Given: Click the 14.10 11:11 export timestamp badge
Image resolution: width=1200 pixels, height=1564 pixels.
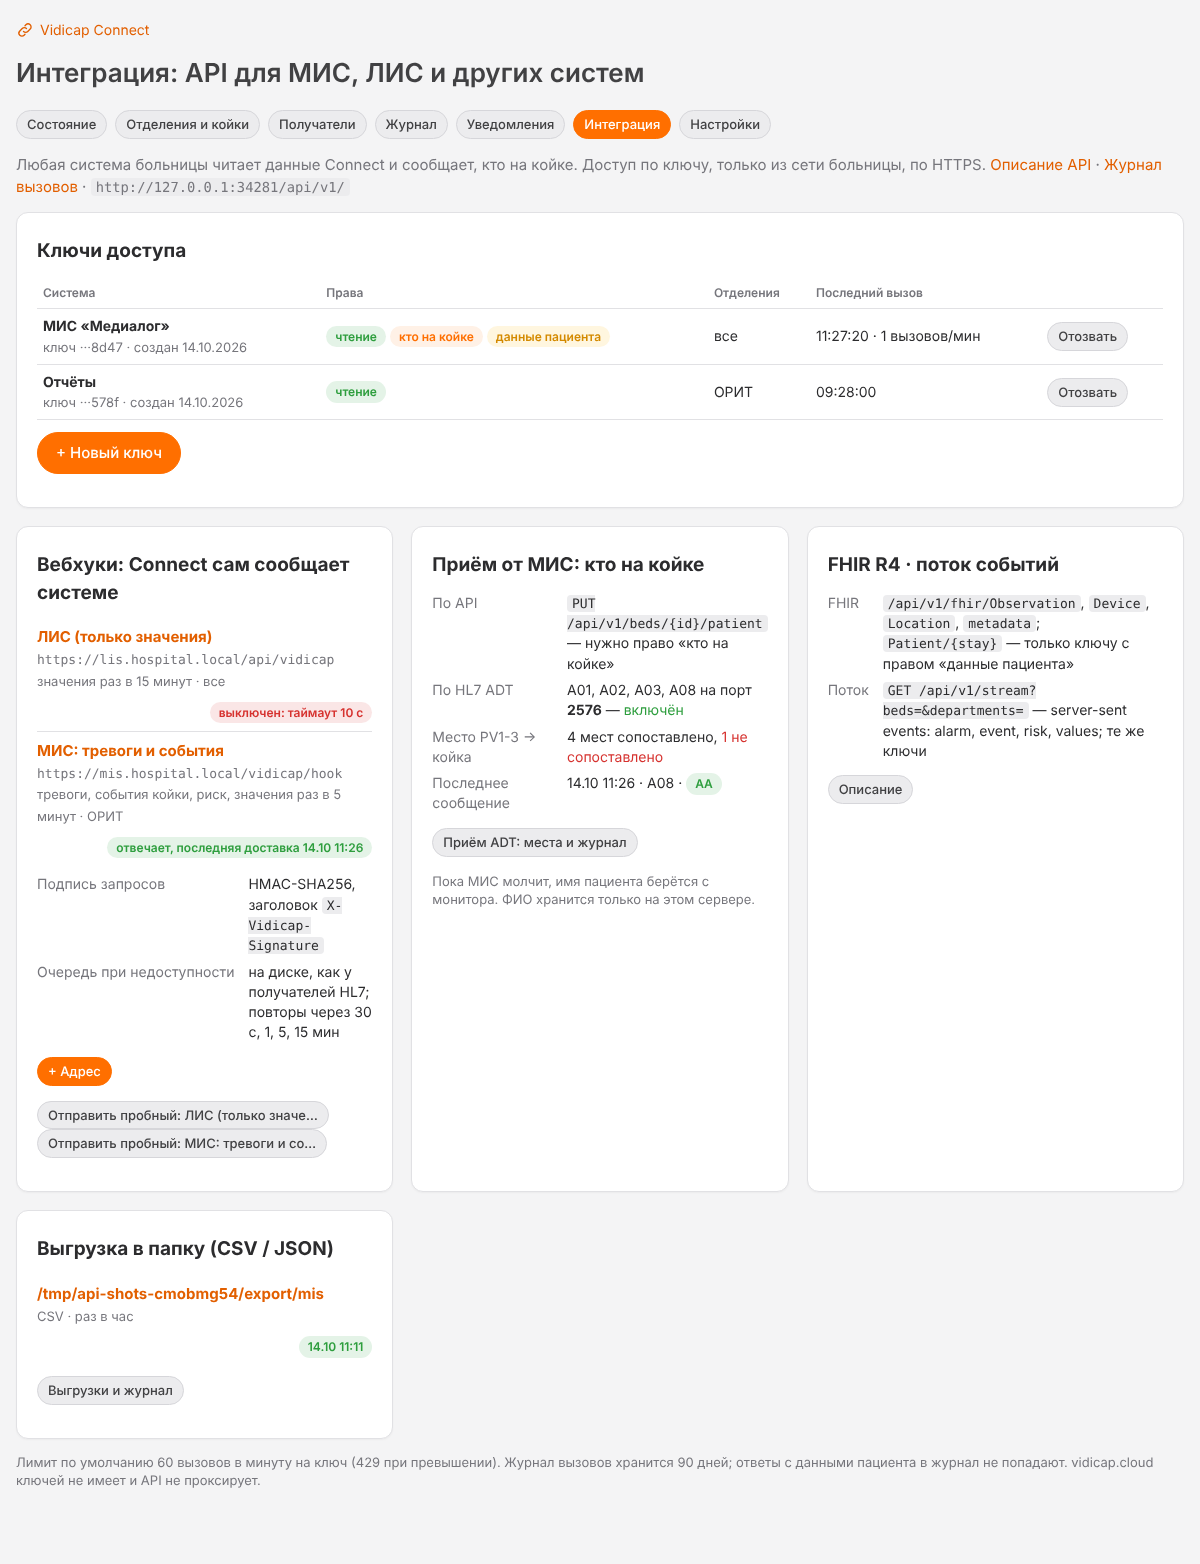Looking at the screenshot, I should coord(336,1347).
